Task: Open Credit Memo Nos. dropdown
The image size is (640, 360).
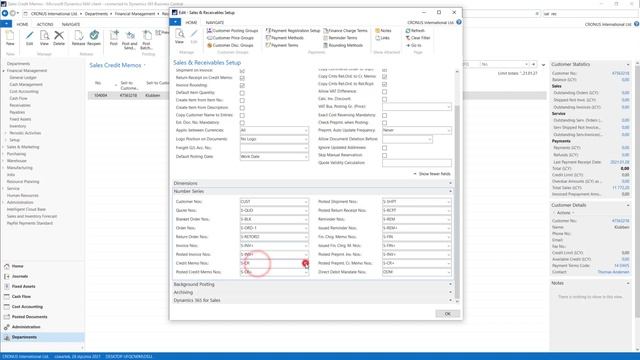Action: point(306,263)
